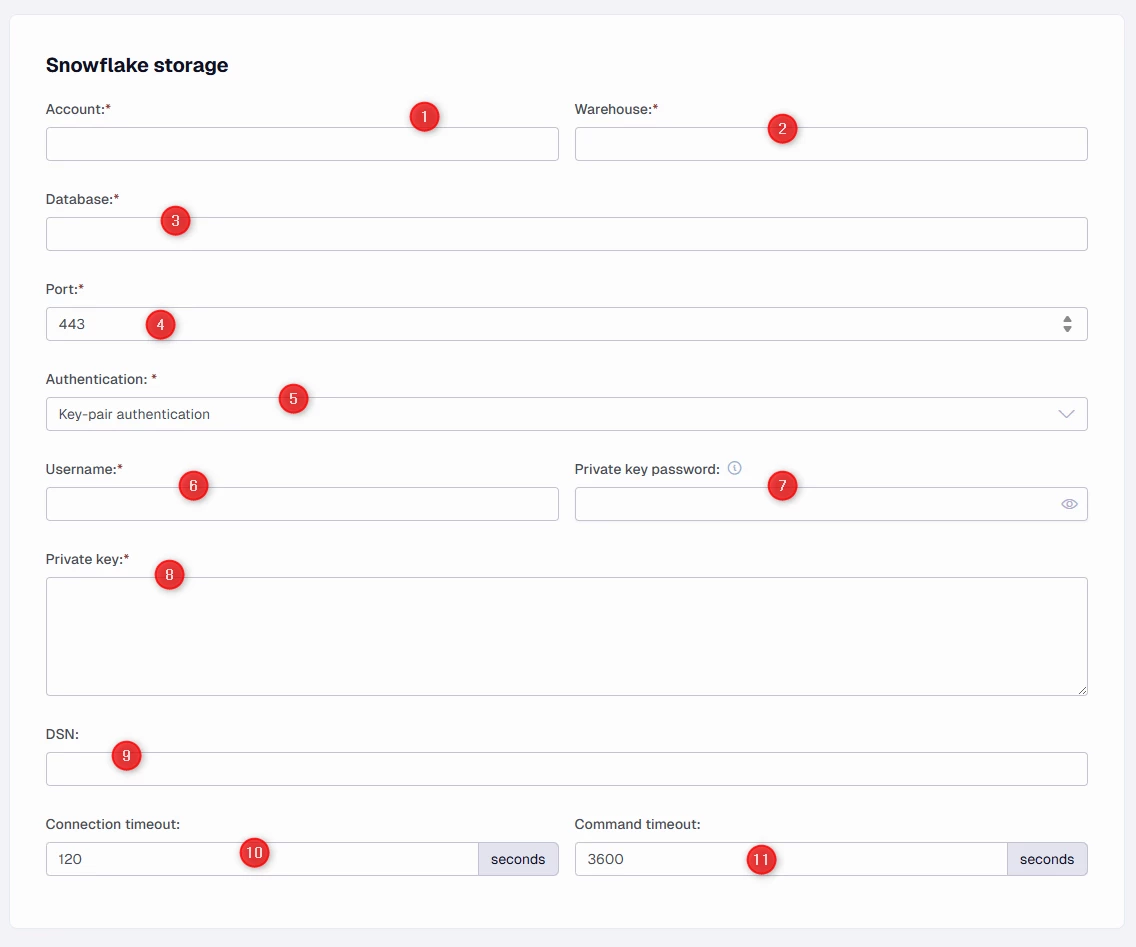Increase the Port value with stepper arrow
Viewport: 1136px width, 947px height.
click(1067, 319)
